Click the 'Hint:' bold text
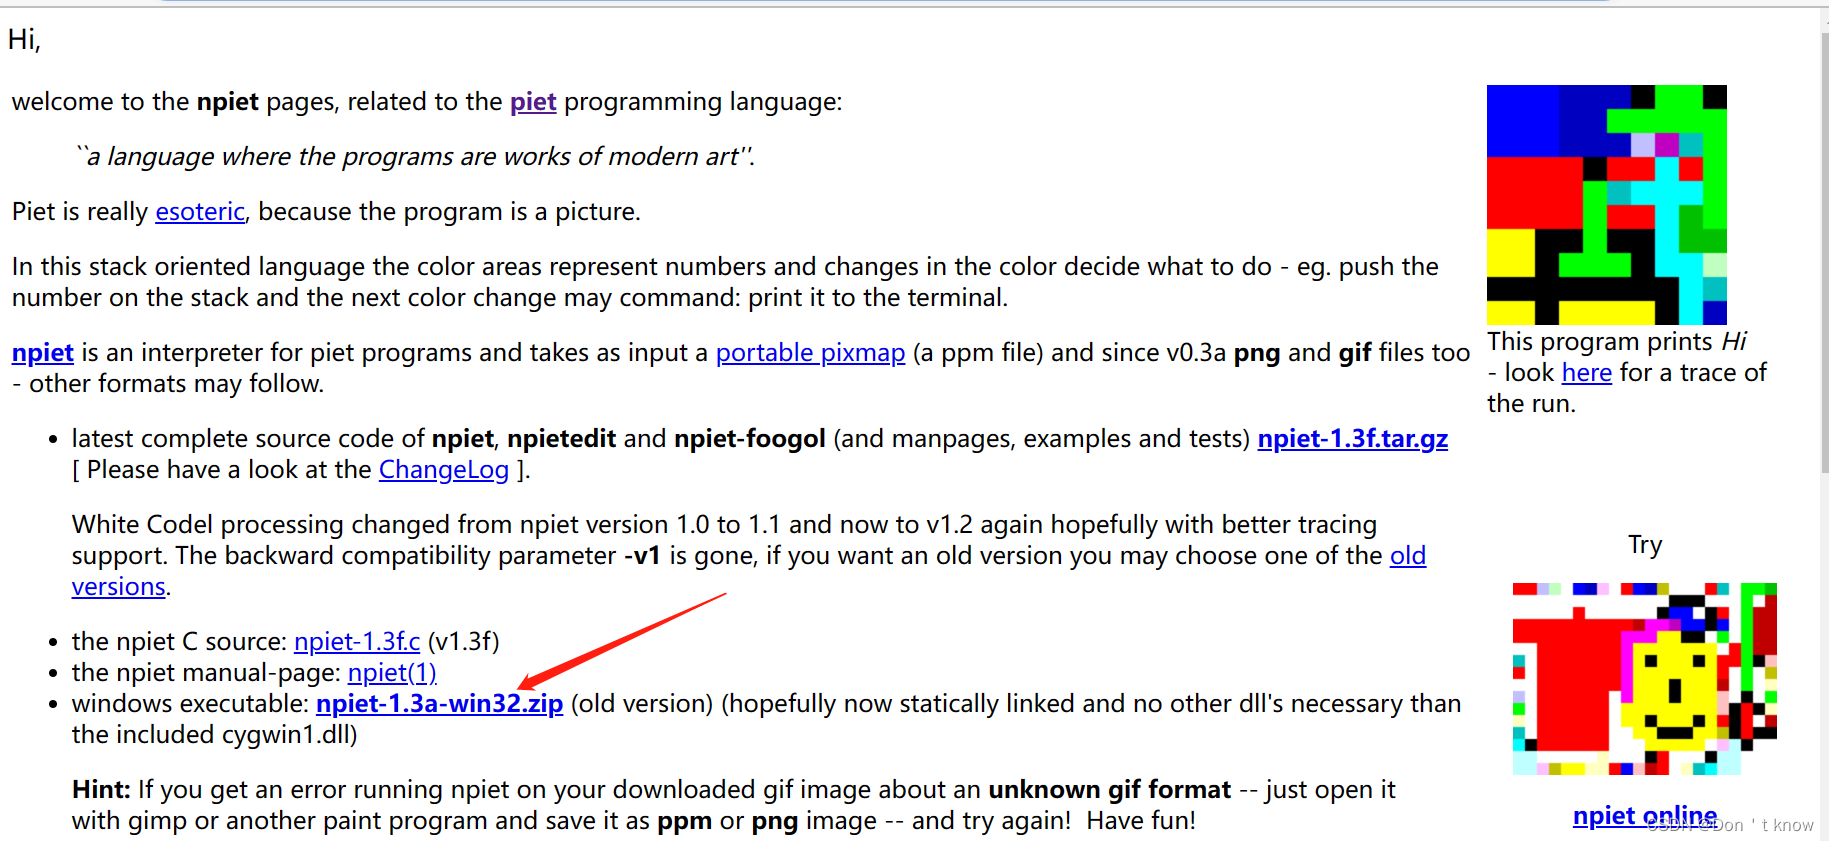Screen dimensions: 1829x841 [101, 790]
